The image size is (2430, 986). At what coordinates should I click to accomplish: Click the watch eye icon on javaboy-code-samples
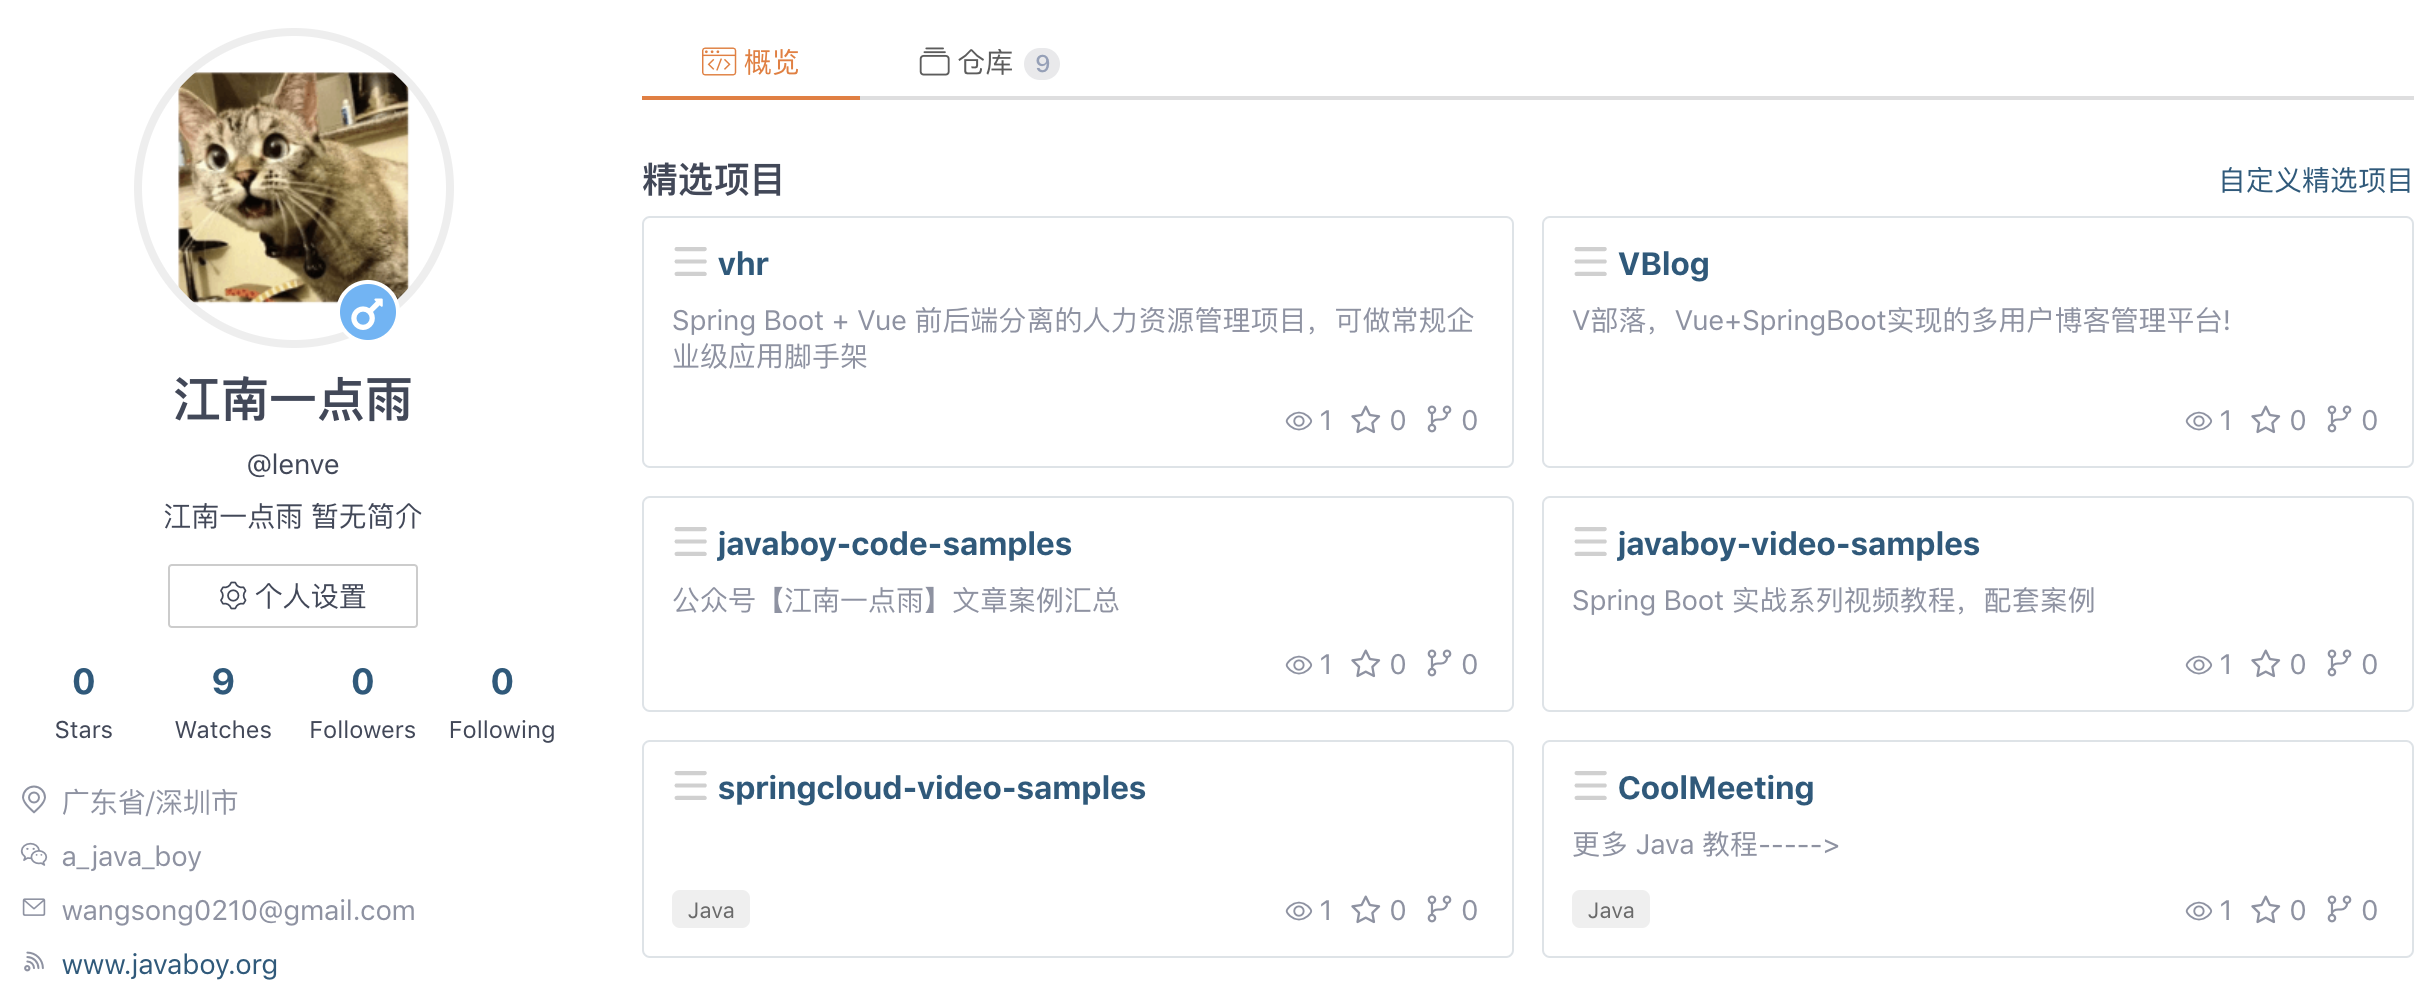coord(1298,665)
